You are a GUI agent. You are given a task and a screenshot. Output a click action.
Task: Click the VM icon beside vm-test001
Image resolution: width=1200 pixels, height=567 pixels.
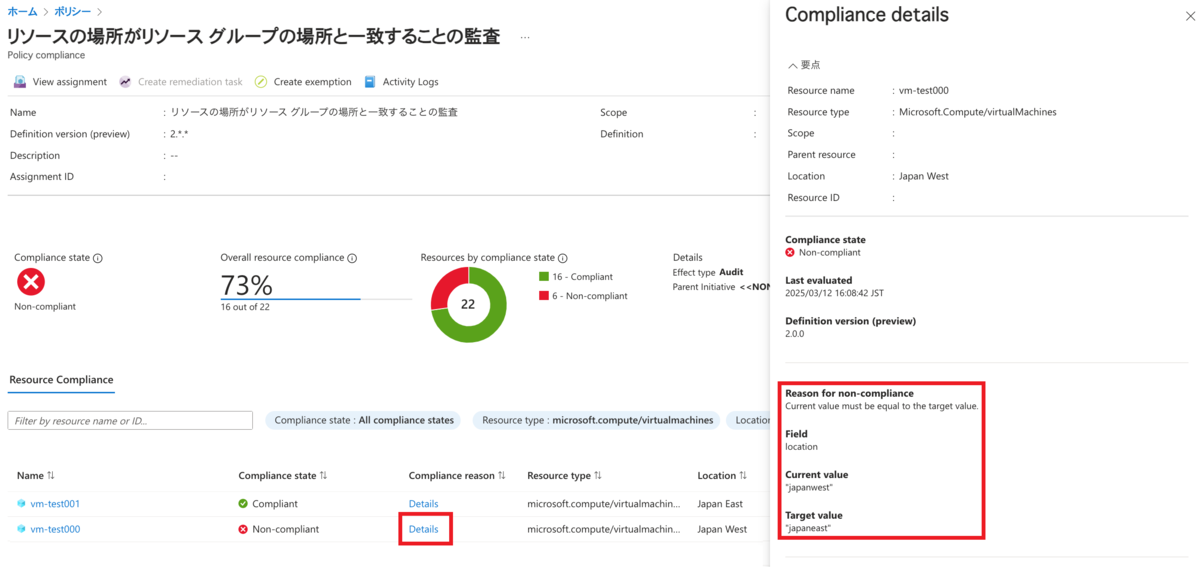tap(21, 504)
